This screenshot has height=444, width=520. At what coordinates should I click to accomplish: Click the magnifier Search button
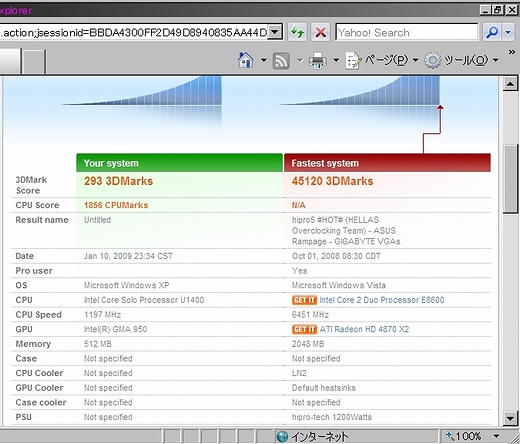tap(492, 32)
